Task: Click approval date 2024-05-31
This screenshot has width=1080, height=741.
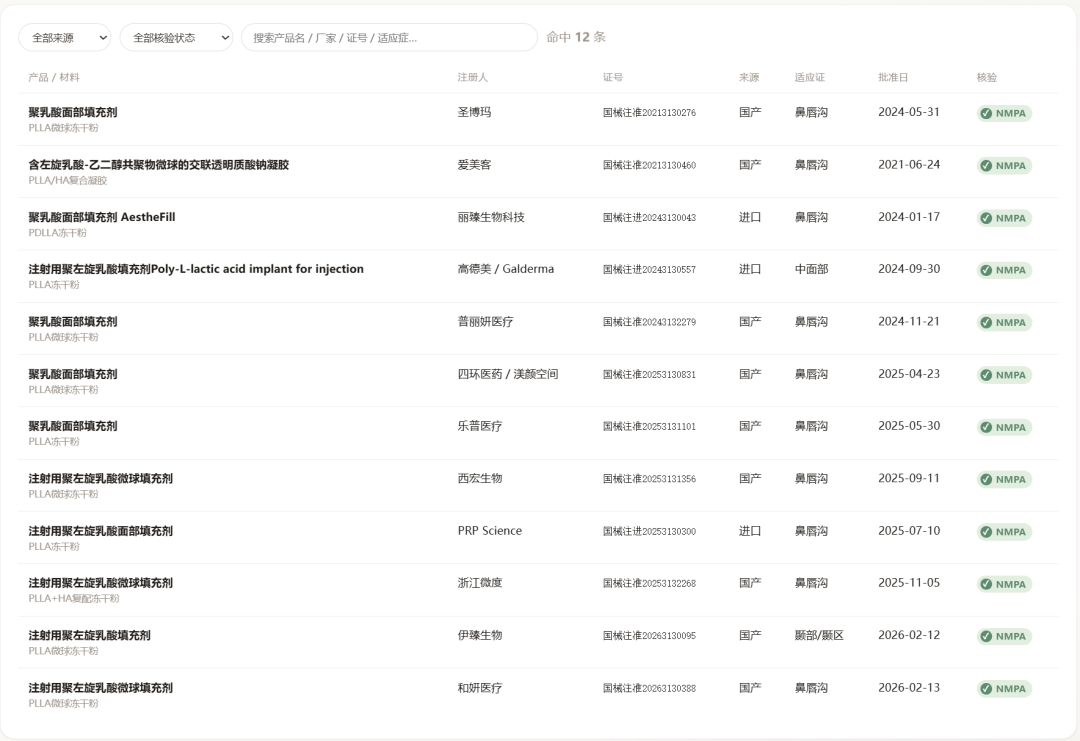Action: pos(909,112)
